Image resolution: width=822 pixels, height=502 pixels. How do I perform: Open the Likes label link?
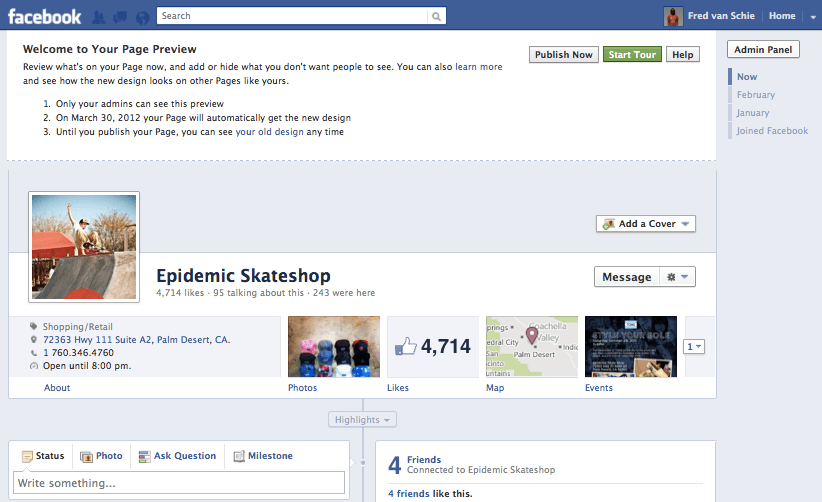click(x=398, y=388)
